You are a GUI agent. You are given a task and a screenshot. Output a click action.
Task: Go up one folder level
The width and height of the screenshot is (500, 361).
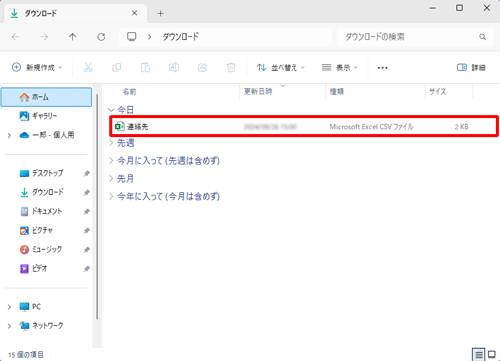click(72, 37)
